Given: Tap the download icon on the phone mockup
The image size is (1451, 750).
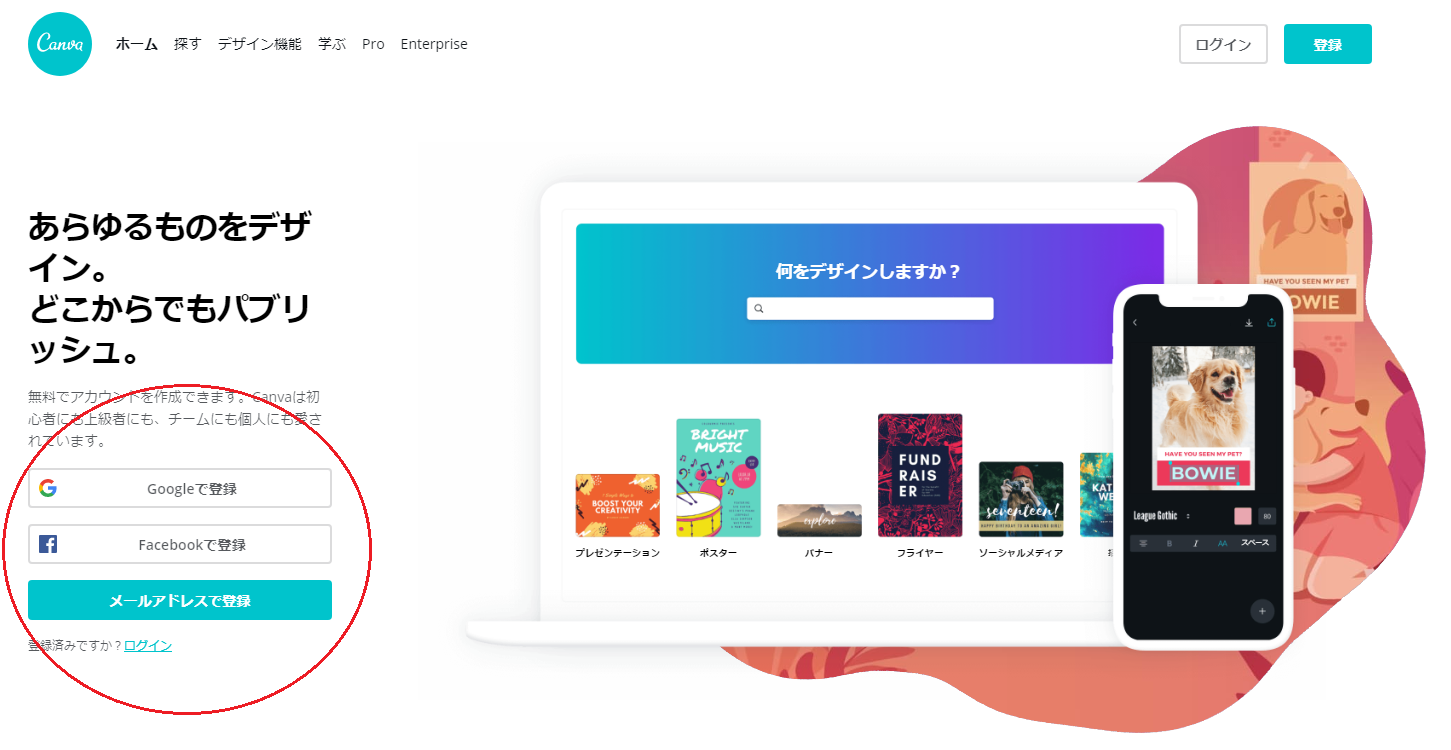Looking at the screenshot, I should point(1249,323).
